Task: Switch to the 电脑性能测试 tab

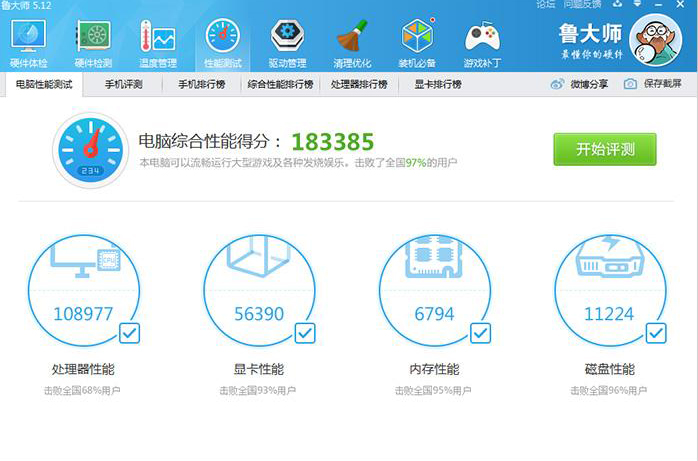Action: click(x=44, y=85)
